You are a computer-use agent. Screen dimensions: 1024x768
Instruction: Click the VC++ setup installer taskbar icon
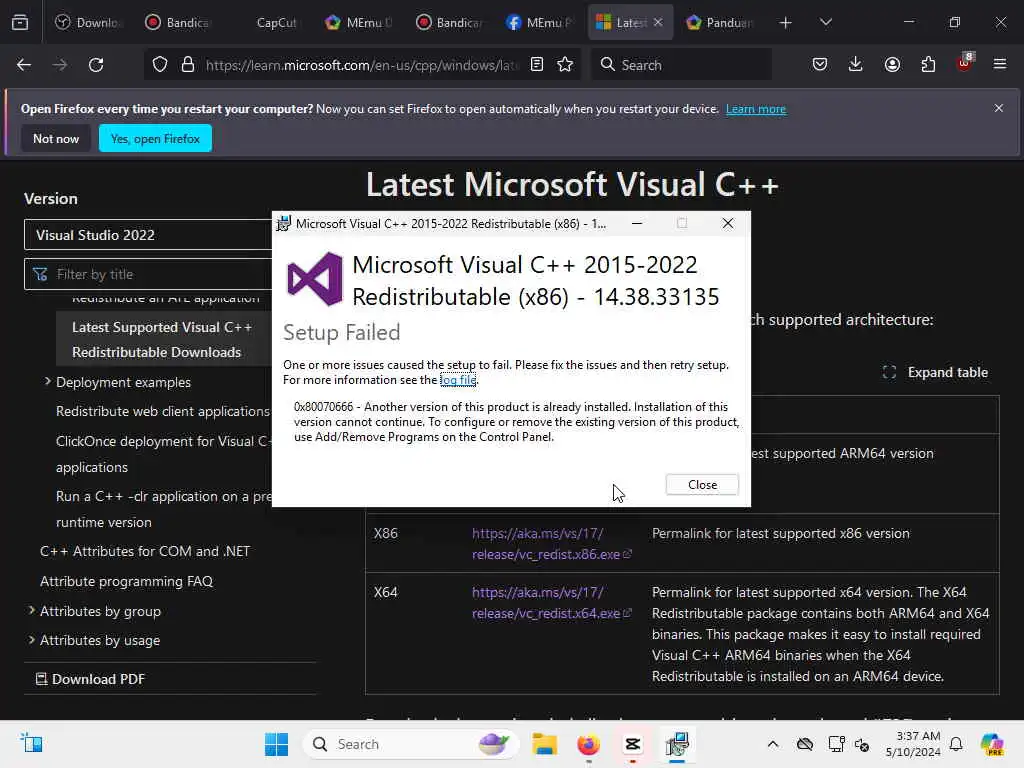coord(677,744)
